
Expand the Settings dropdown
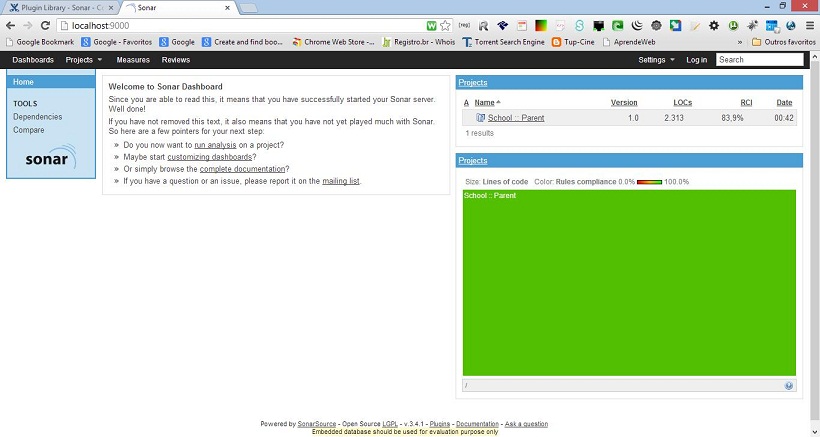point(656,60)
